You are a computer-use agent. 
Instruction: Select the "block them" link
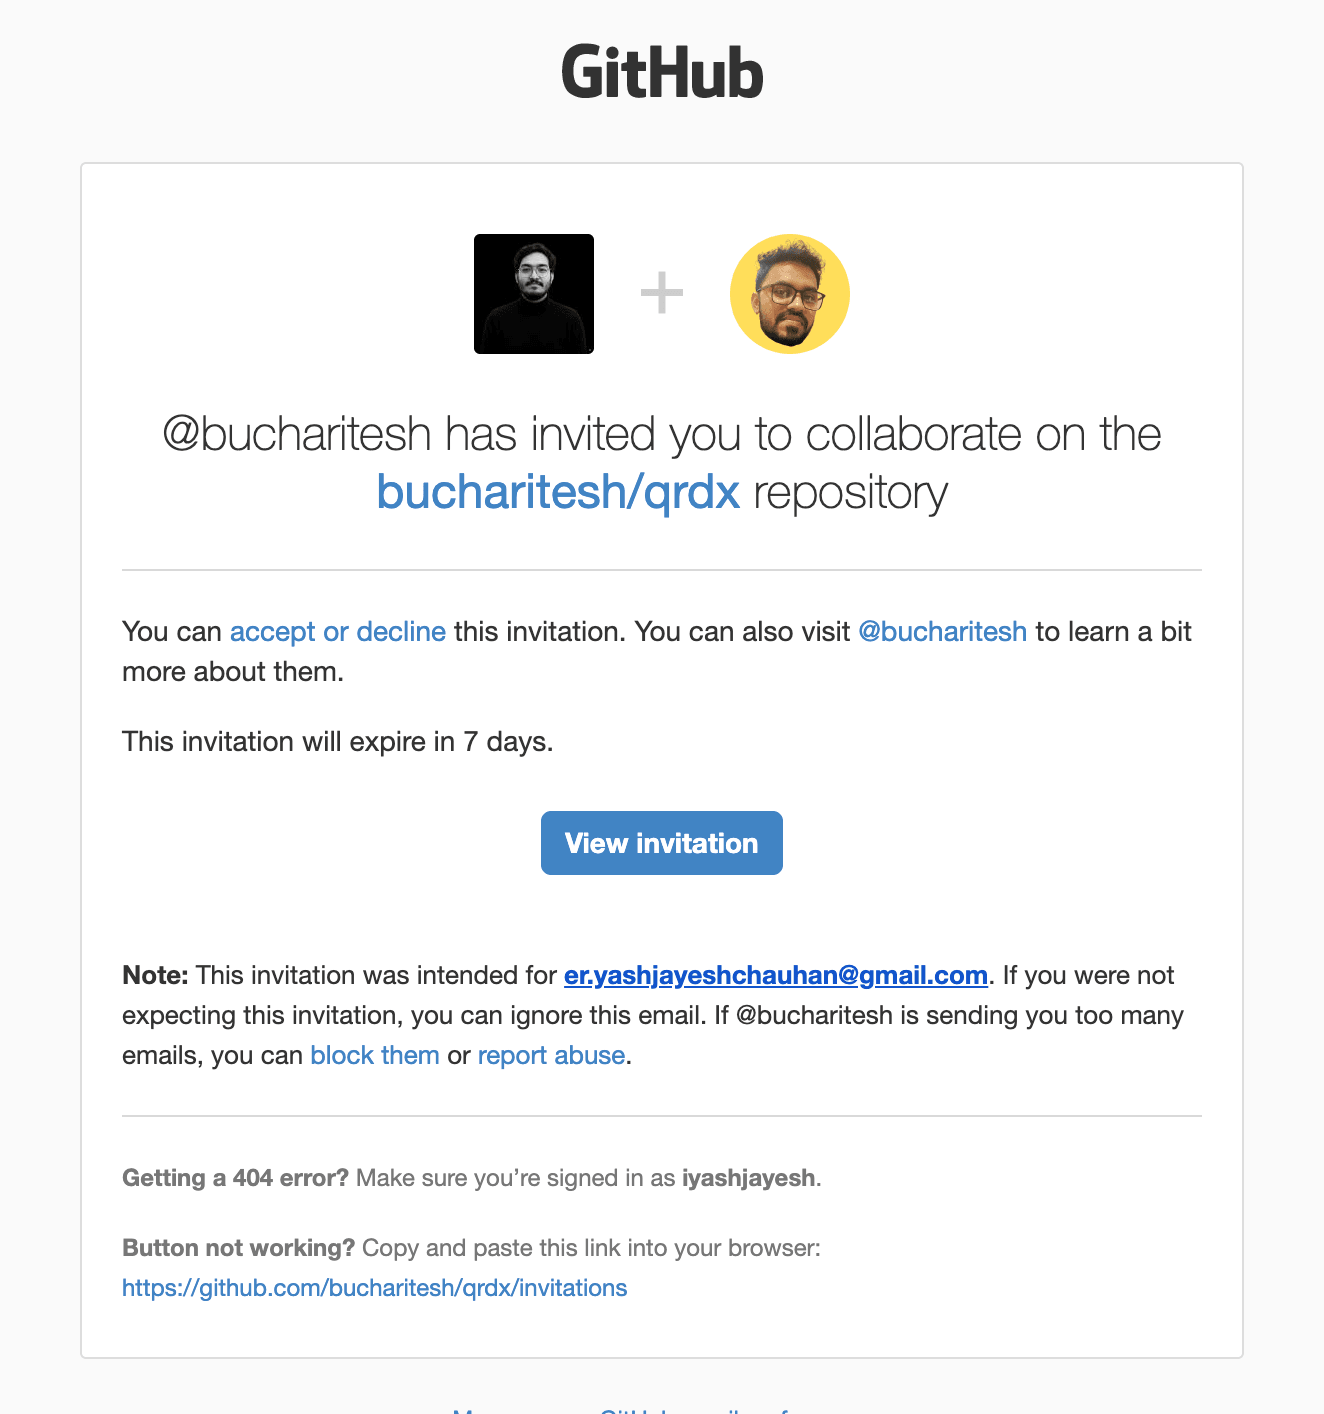375,1055
